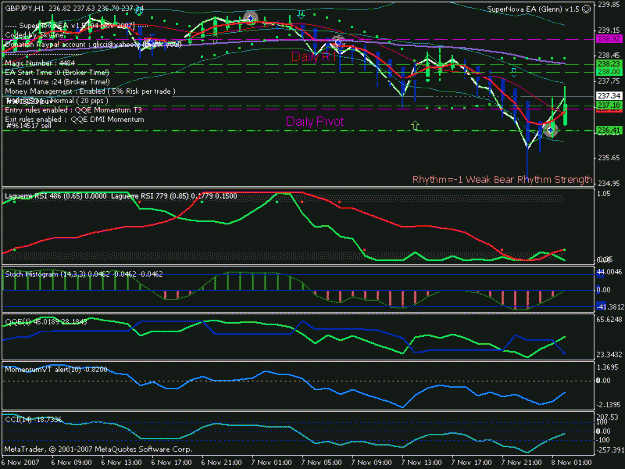Click the 6 Nov 2007 date label
This screenshot has height=469, width=625.
click(20, 463)
